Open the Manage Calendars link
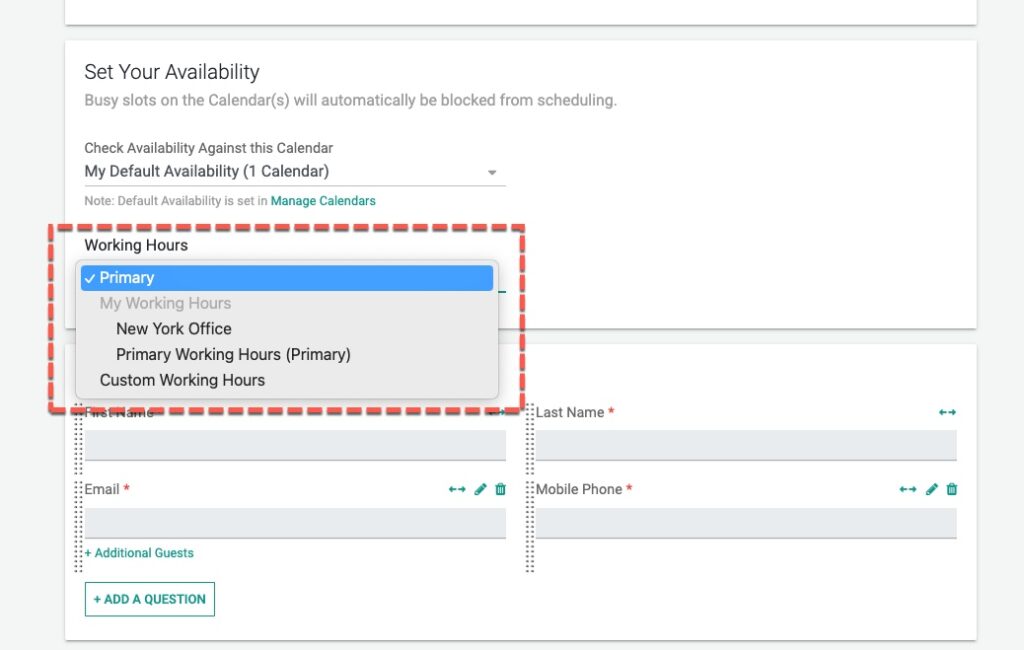The height and width of the screenshot is (650, 1024). pos(323,201)
